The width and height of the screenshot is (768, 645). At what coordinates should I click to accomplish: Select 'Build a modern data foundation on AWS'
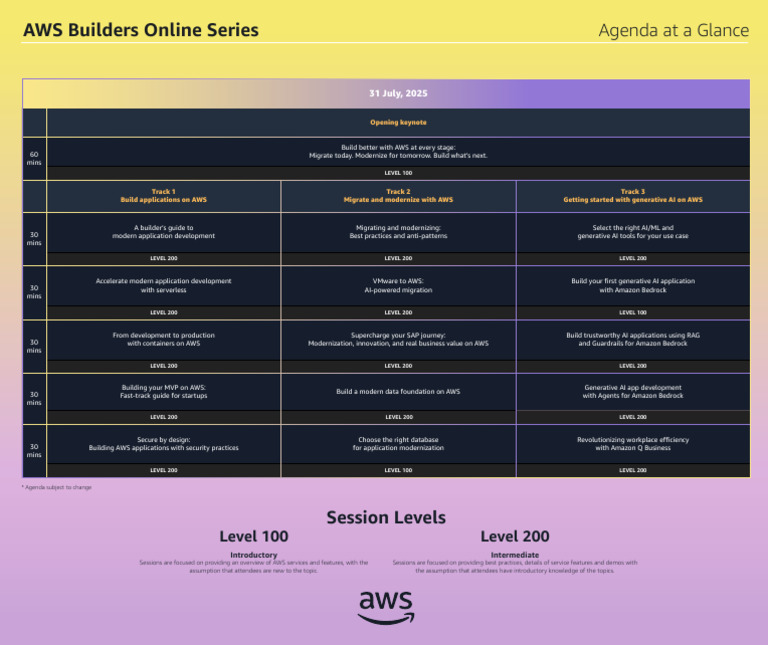tap(398, 392)
